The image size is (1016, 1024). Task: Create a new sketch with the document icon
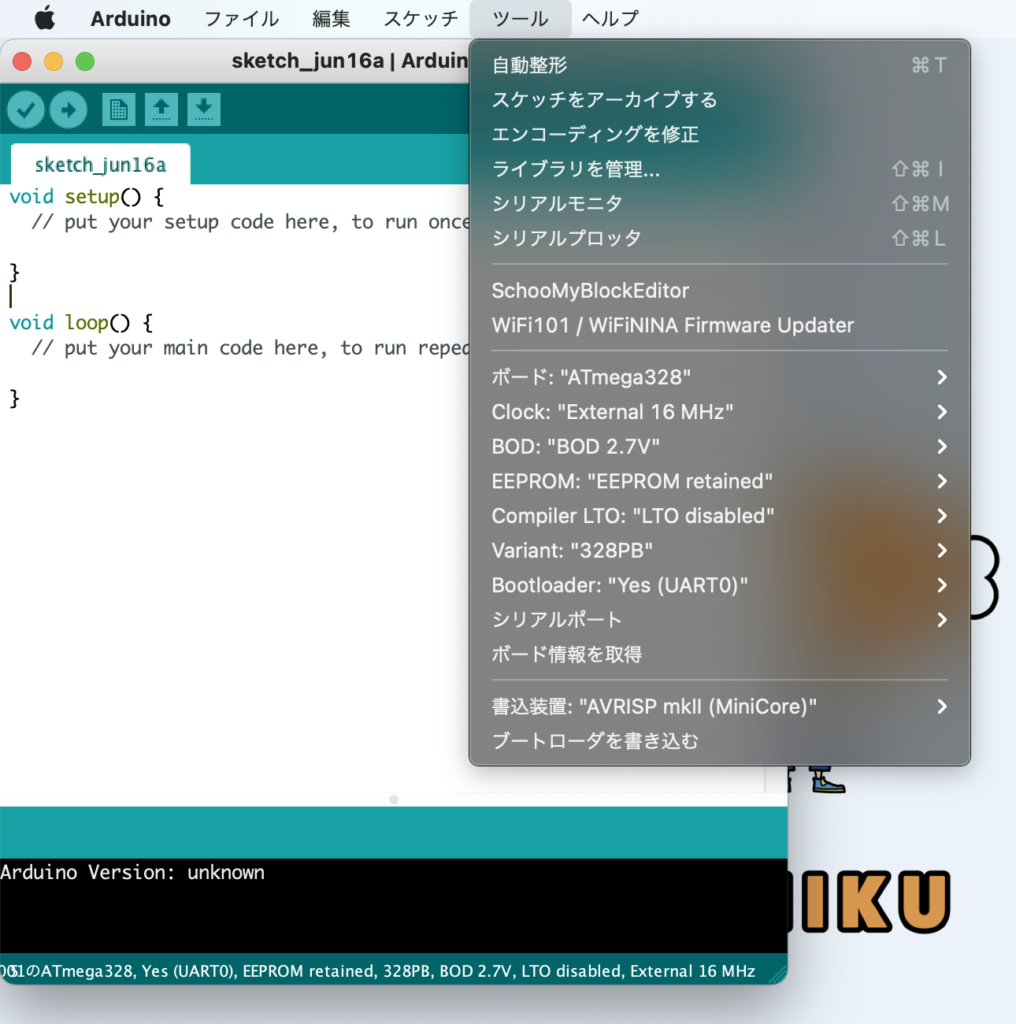coord(119,109)
